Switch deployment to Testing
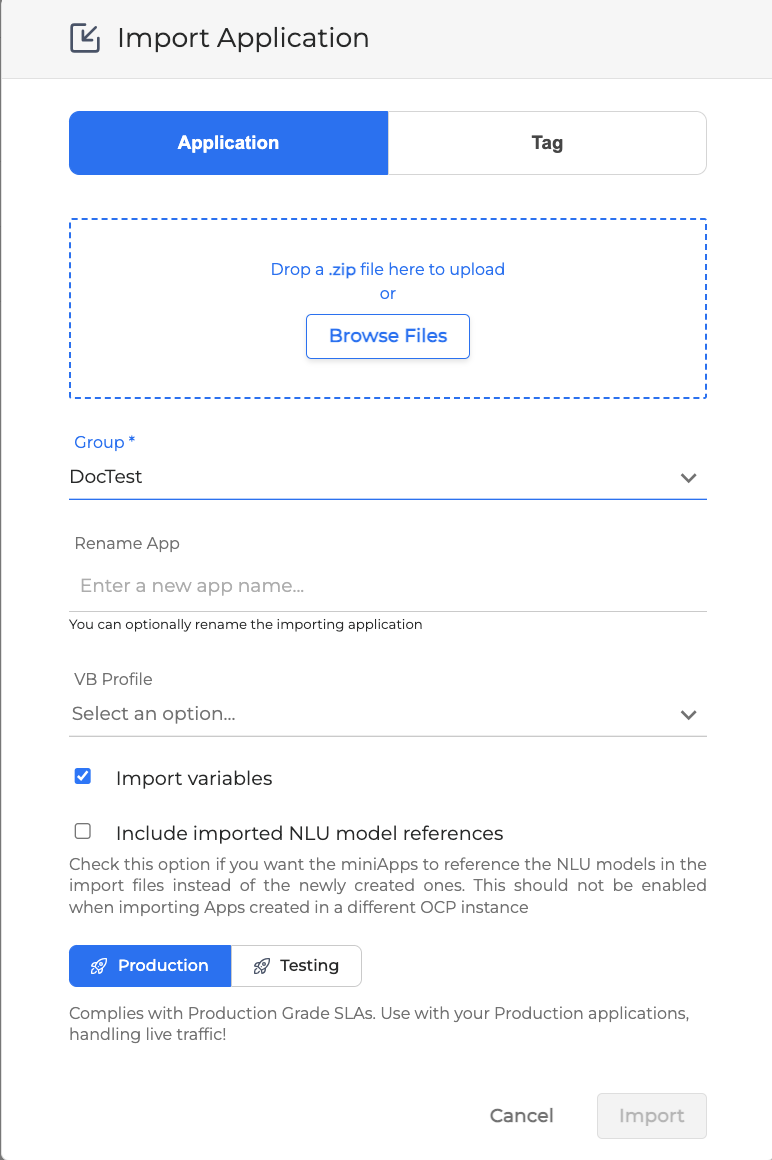772x1160 pixels. pos(296,966)
